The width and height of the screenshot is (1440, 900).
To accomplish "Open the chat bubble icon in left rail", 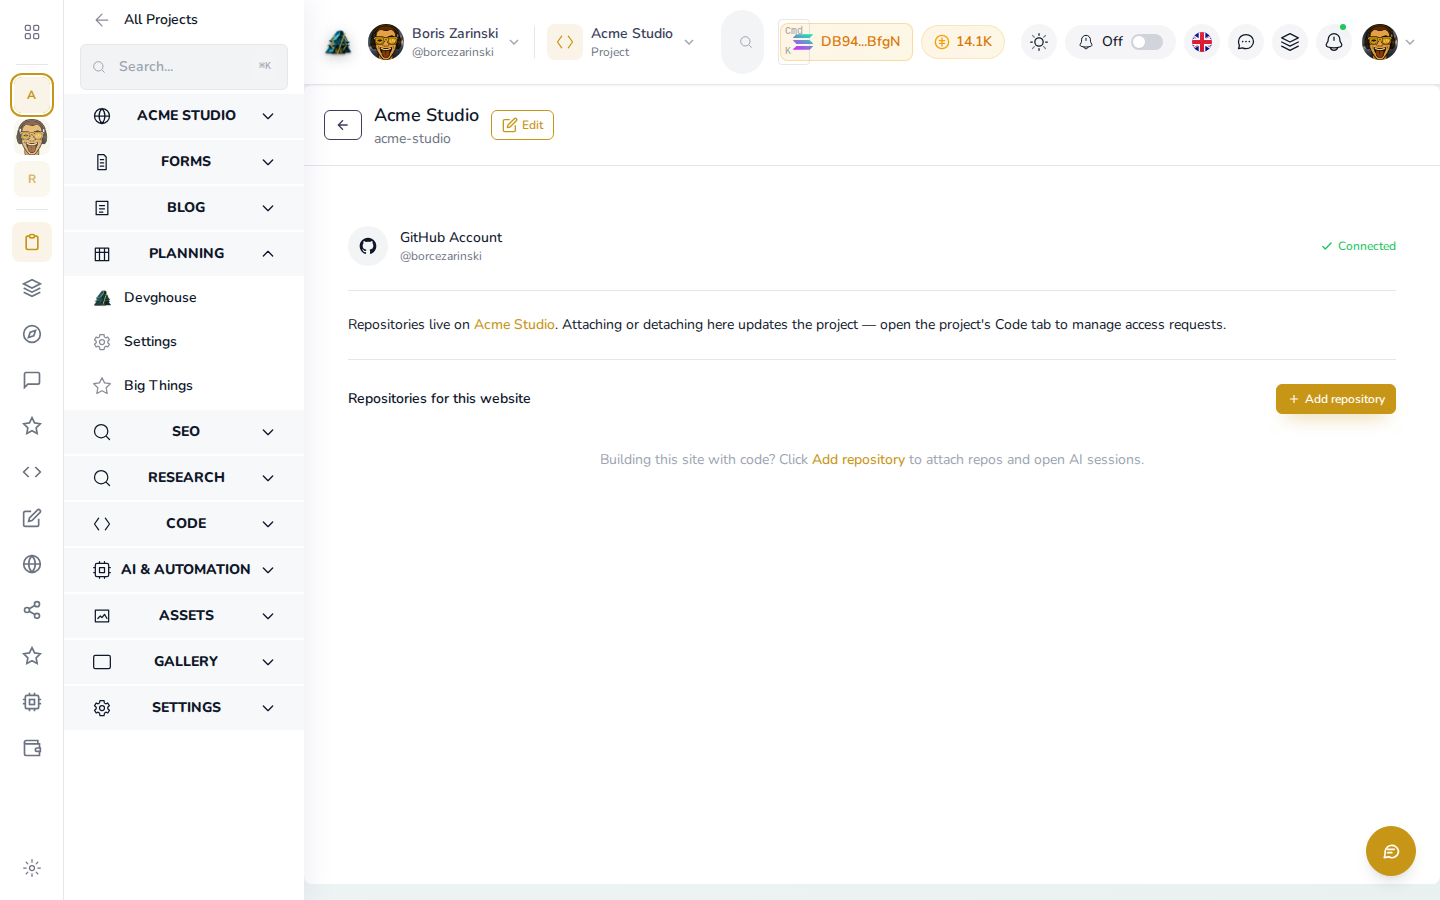I will (32, 380).
